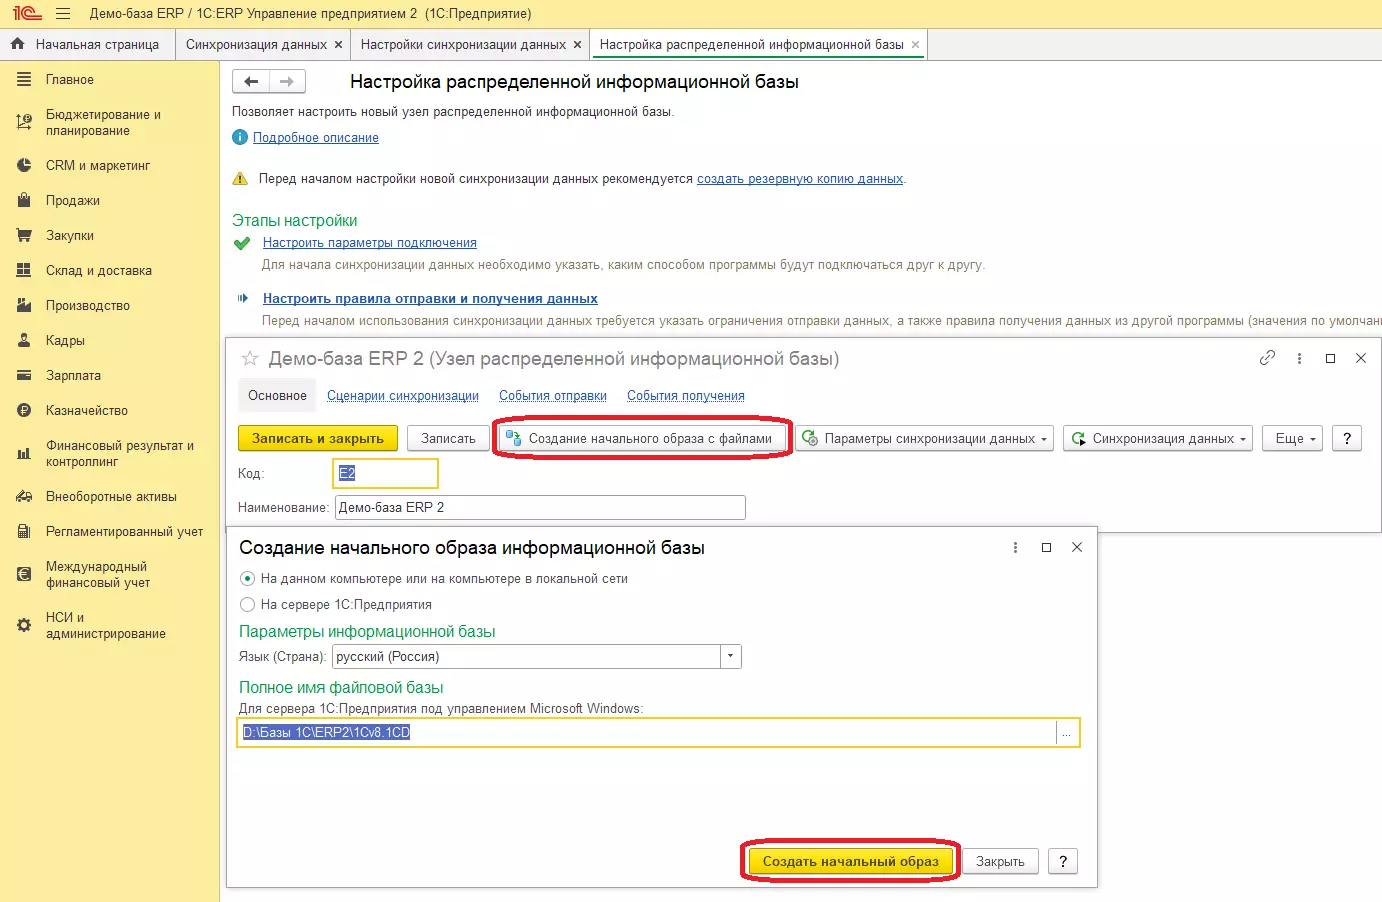The image size is (1382, 902).
Task: Open three-dot menu of initial image dialog
Action: 1015,548
